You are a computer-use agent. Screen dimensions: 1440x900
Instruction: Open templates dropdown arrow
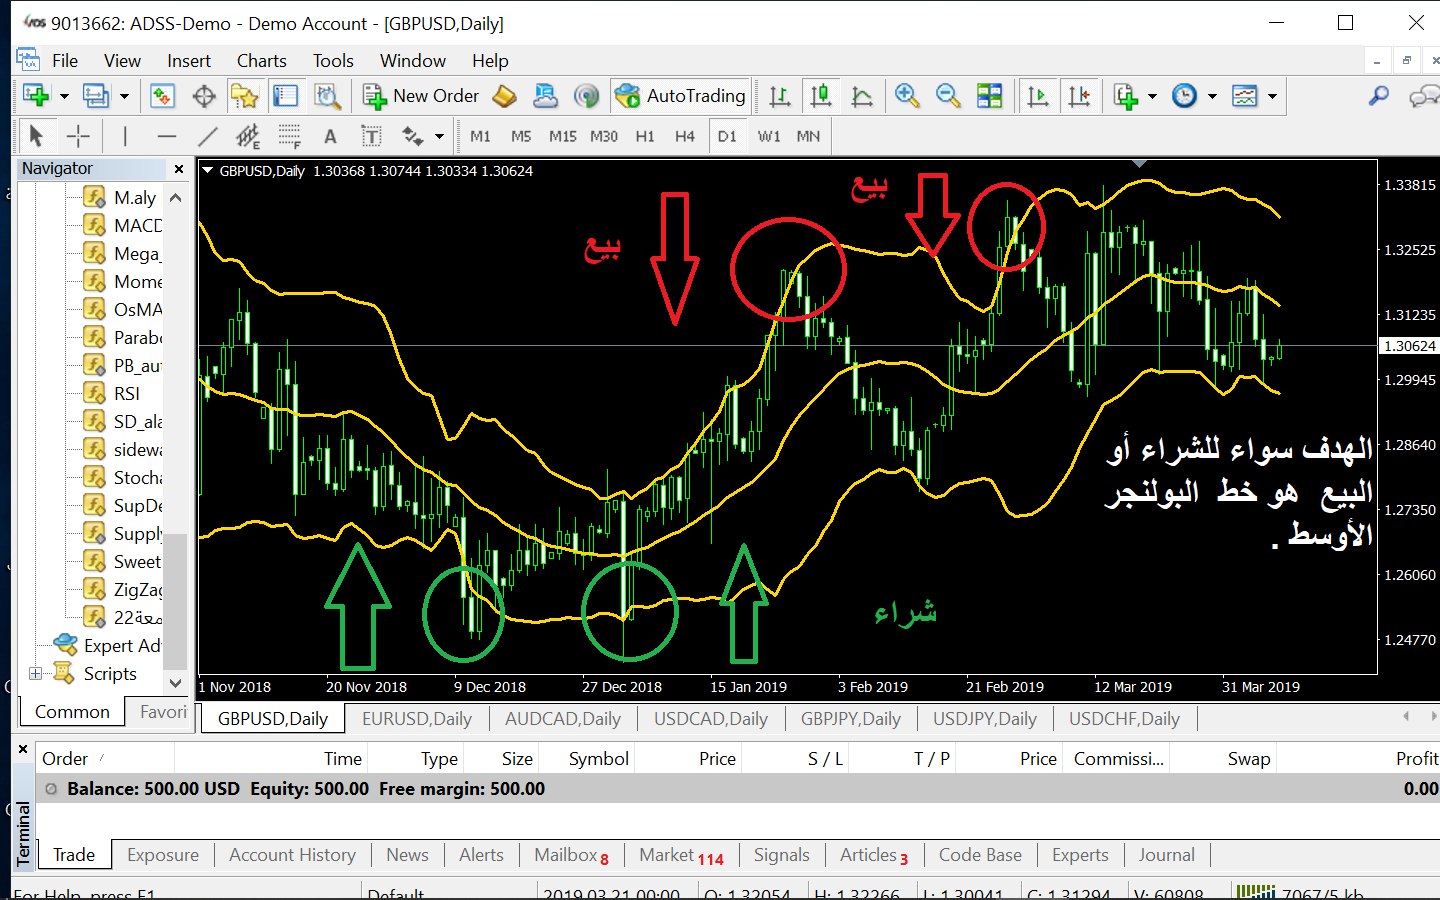point(1272,97)
